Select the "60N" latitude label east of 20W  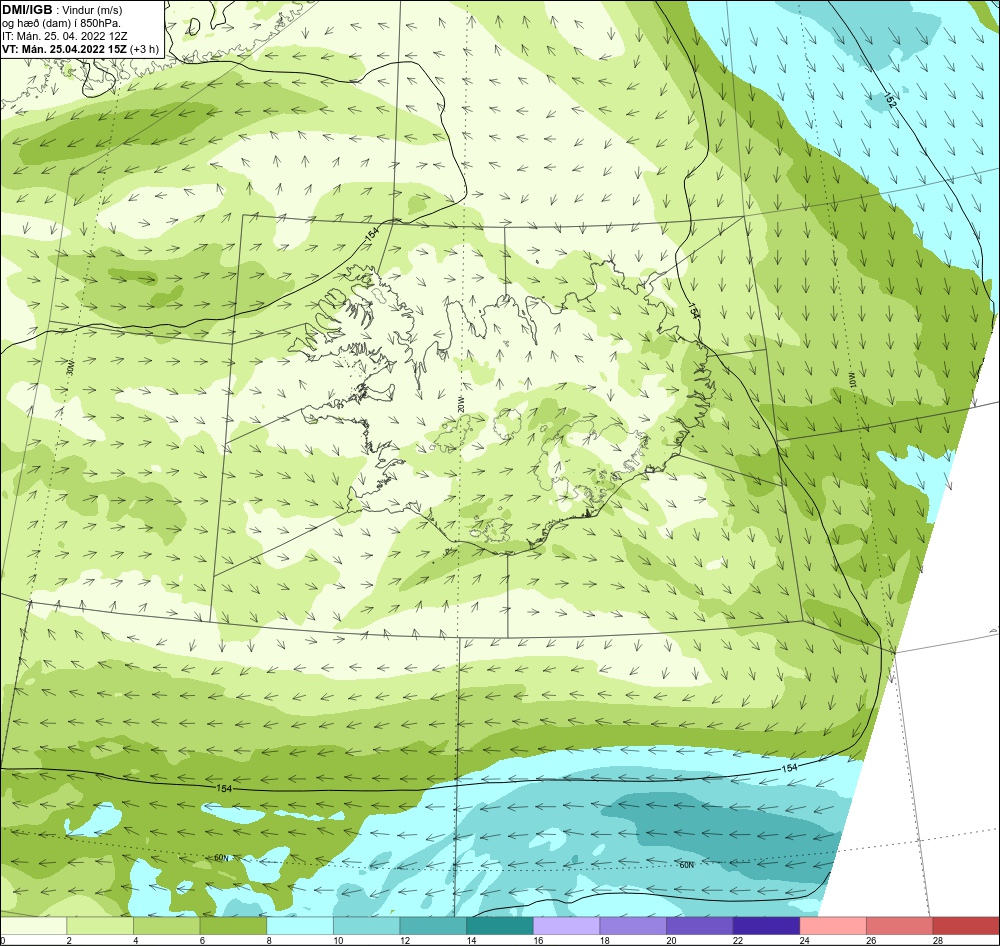(686, 865)
